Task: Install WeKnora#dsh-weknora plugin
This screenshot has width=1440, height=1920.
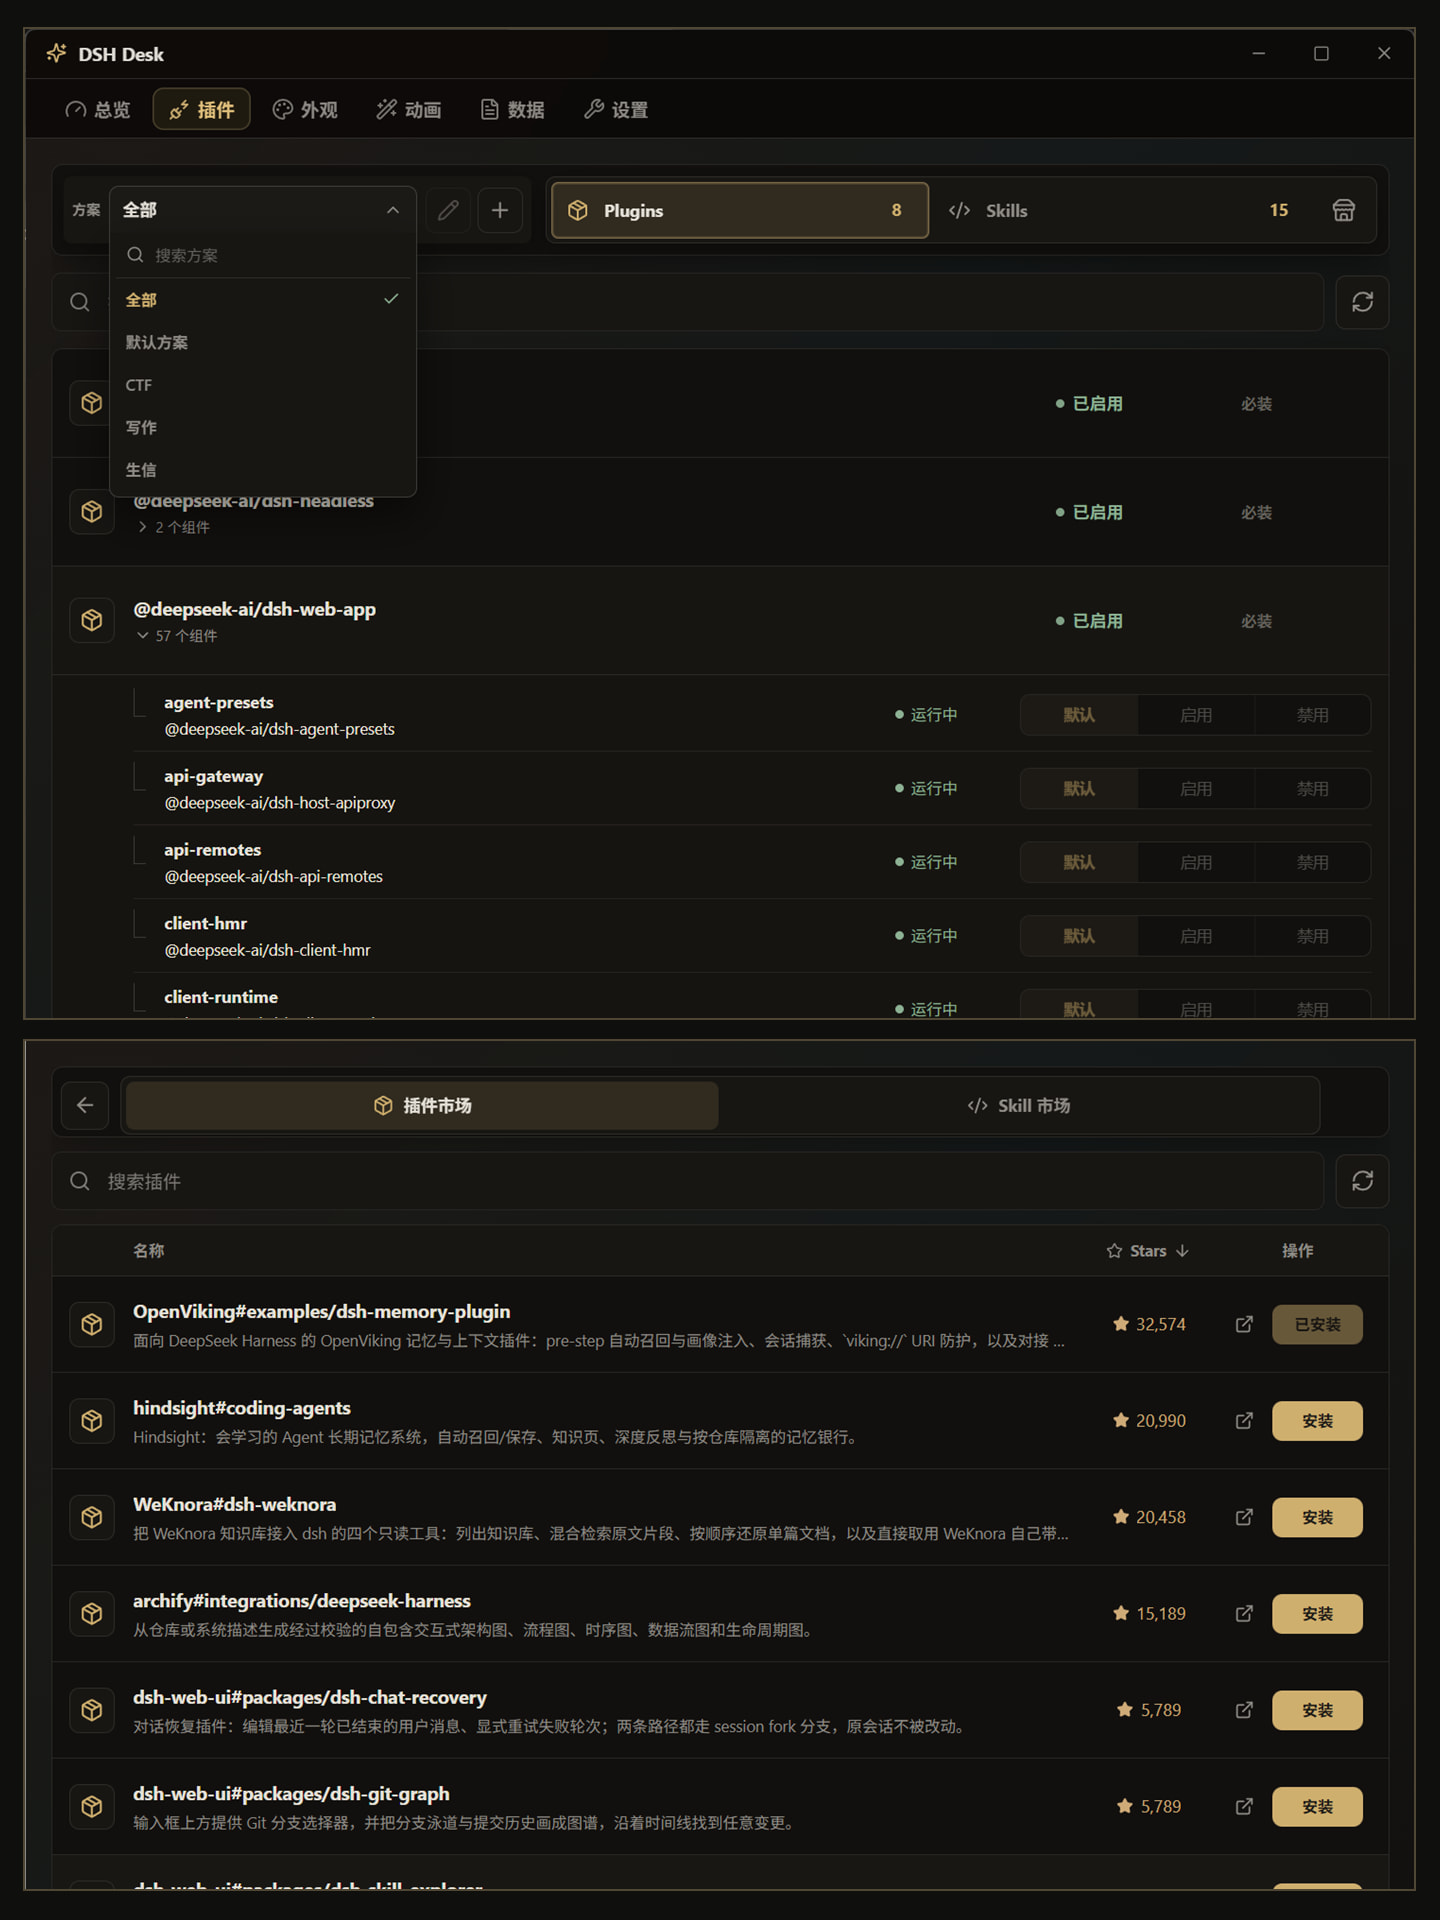Action: [x=1317, y=1517]
